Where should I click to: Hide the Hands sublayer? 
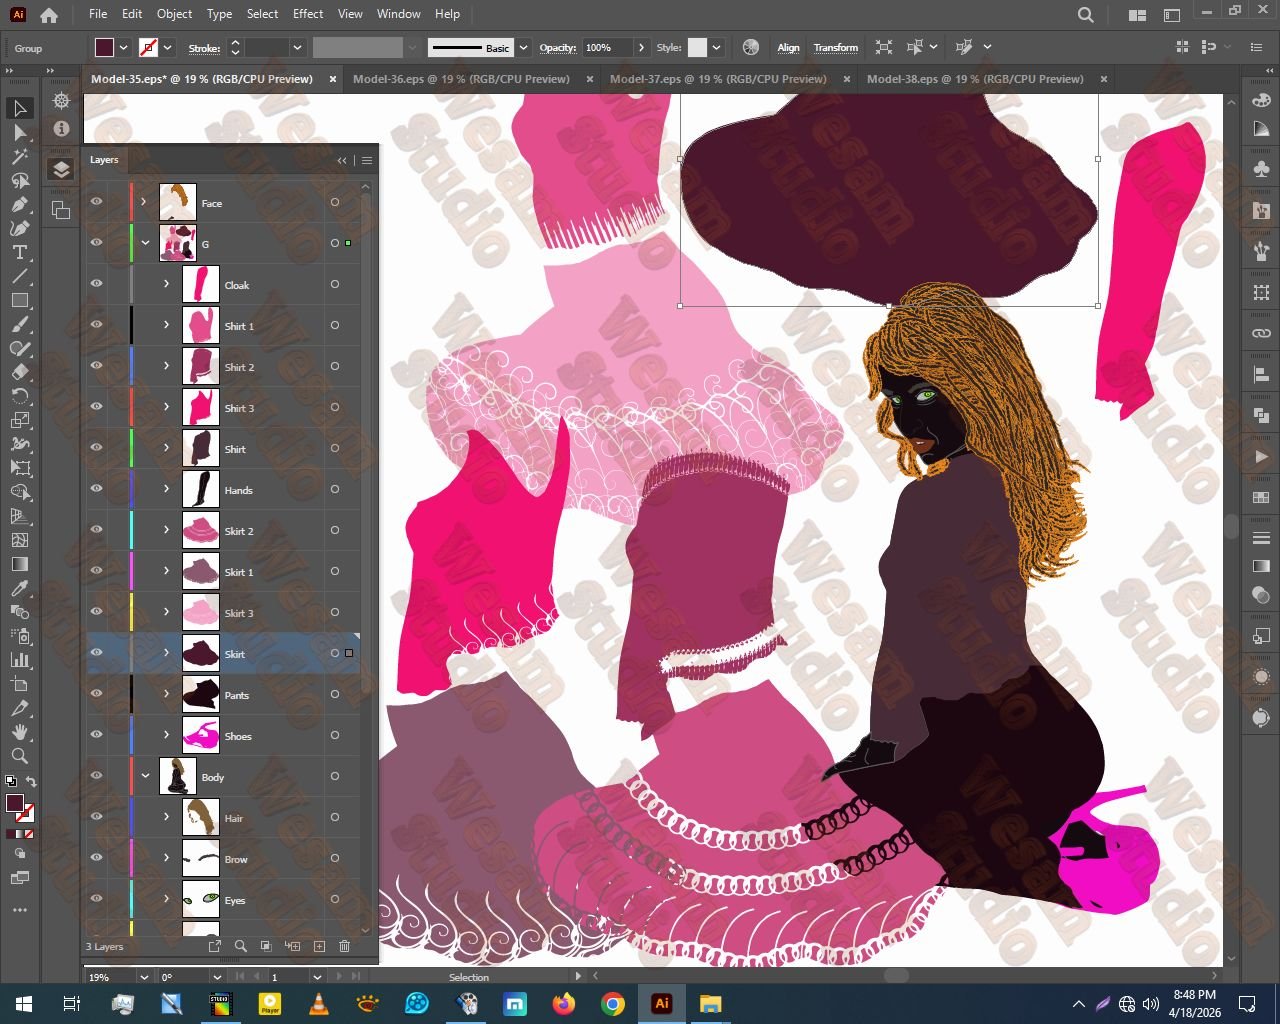click(97, 489)
